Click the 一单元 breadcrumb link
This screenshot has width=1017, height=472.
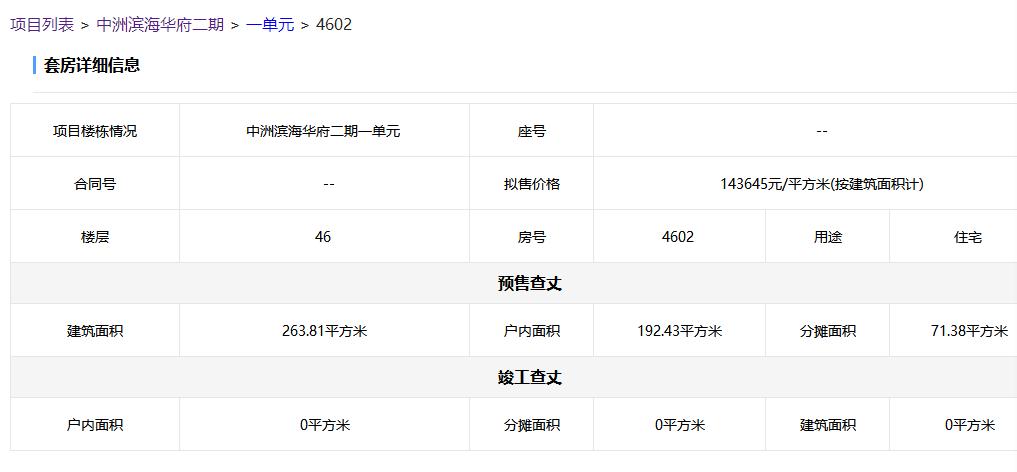(270, 24)
